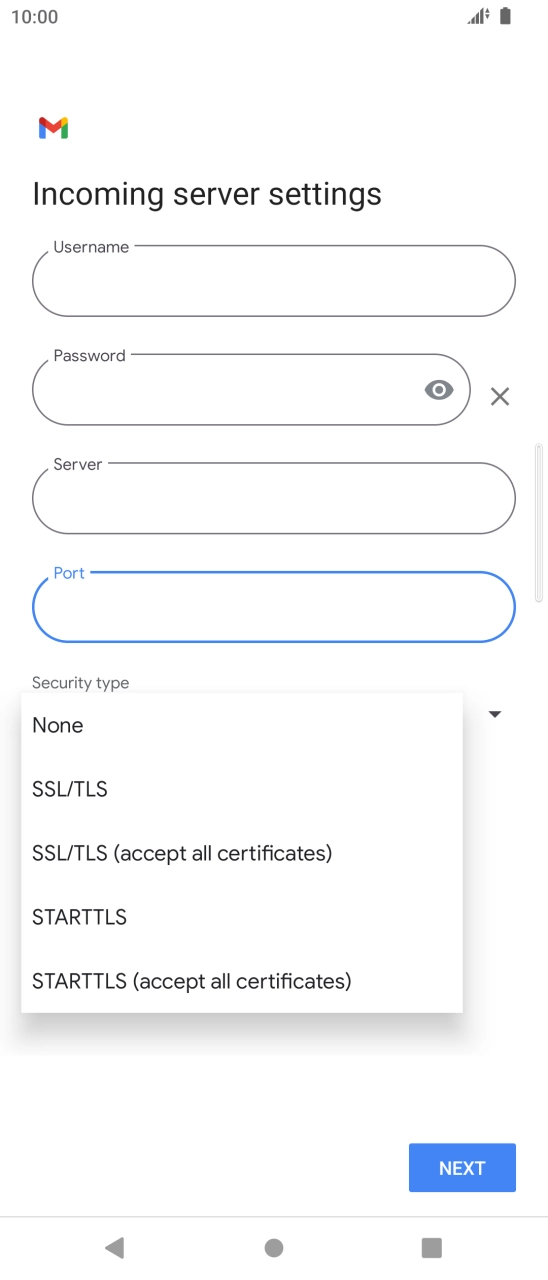Click the Gmail logo icon
548x1280 pixels.
53,128
